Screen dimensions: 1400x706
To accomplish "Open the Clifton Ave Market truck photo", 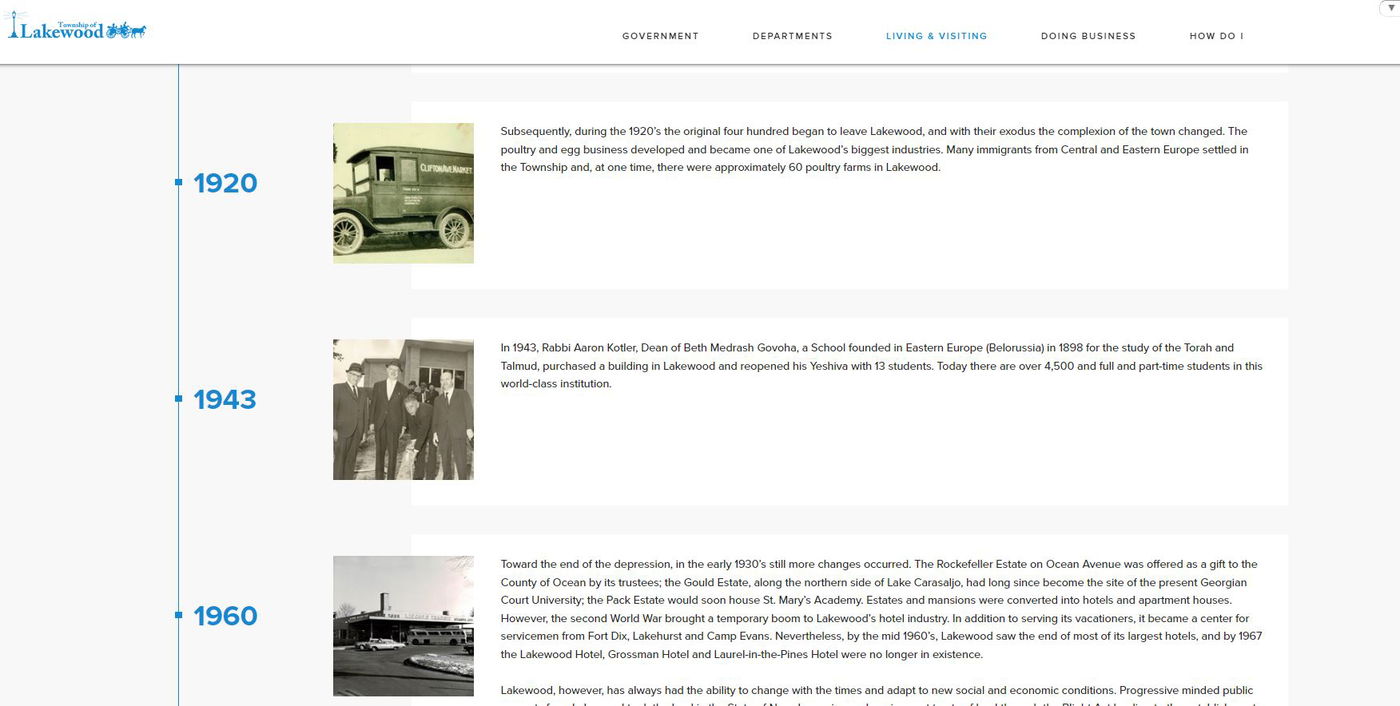I will [403, 193].
